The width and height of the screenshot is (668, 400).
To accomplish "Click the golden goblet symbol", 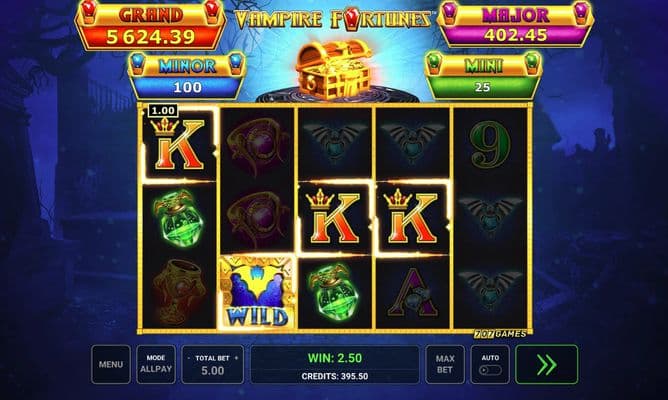I will pos(179,292).
